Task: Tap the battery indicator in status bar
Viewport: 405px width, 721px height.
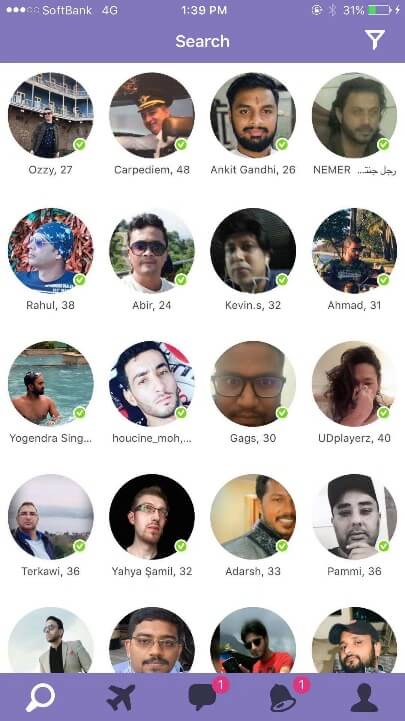Action: 379,10
